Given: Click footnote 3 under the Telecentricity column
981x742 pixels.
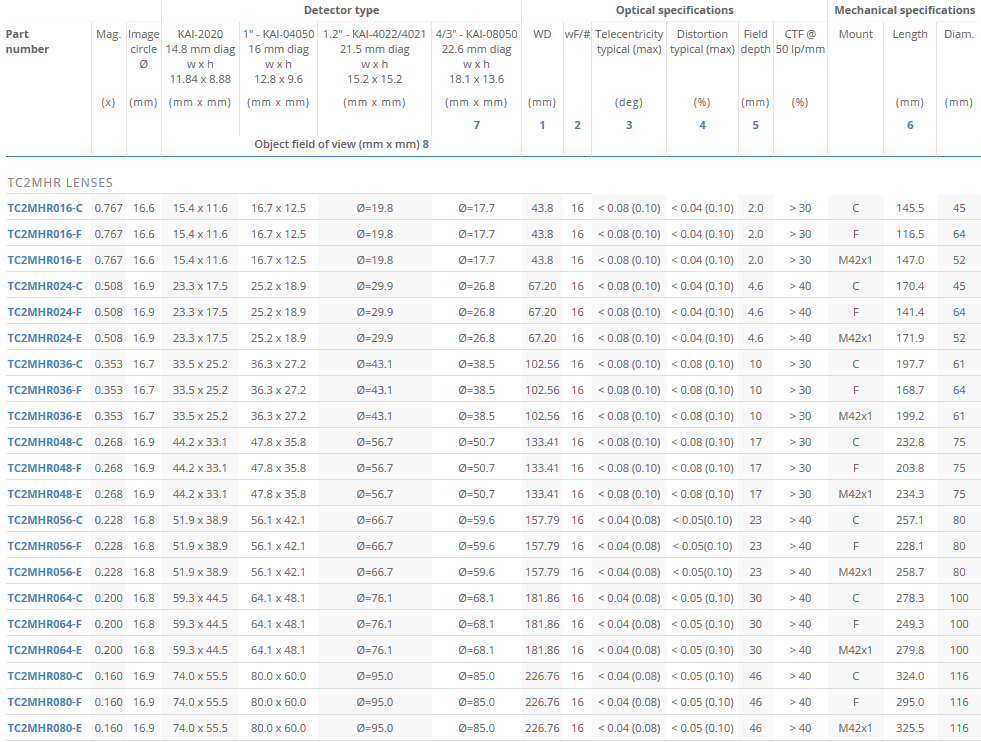Looking at the screenshot, I should coord(629,124).
